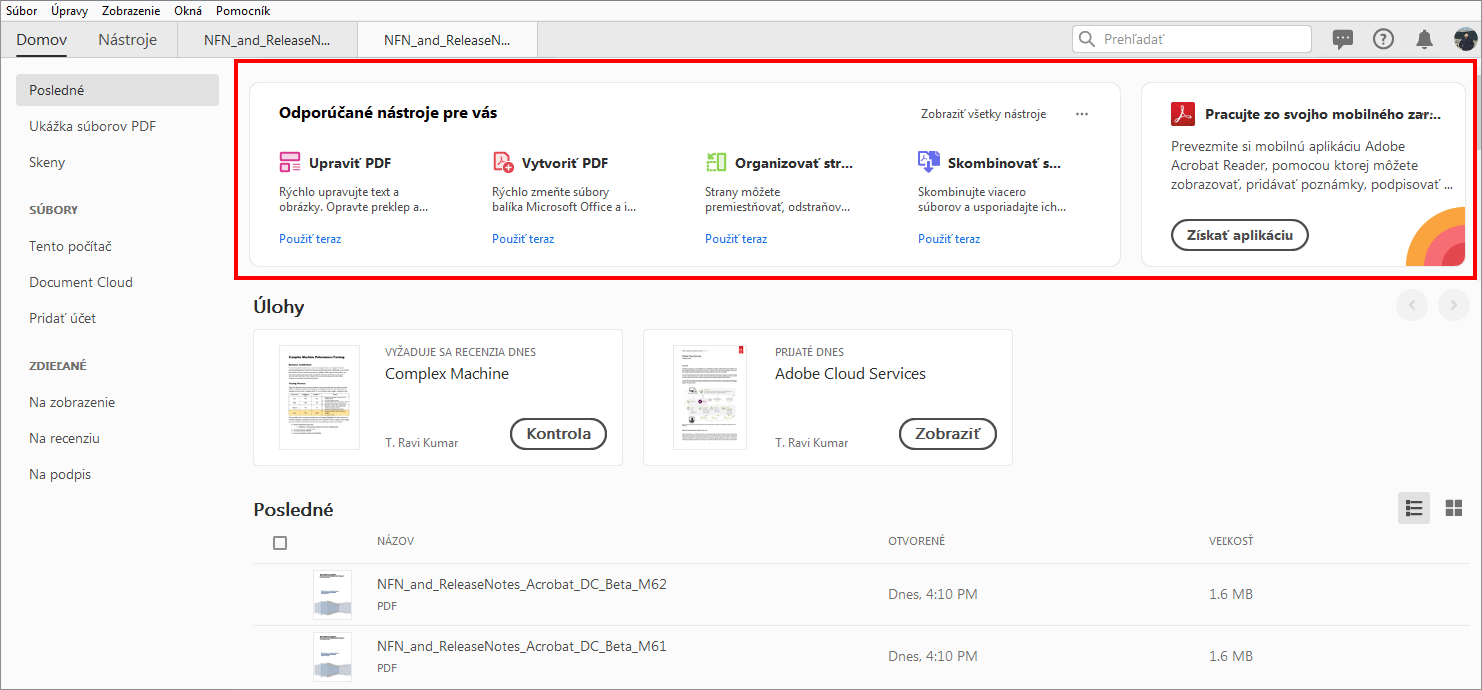This screenshot has width=1482, height=690.
Task: Open the Upraviť PDF tool icon
Action: click(290, 163)
